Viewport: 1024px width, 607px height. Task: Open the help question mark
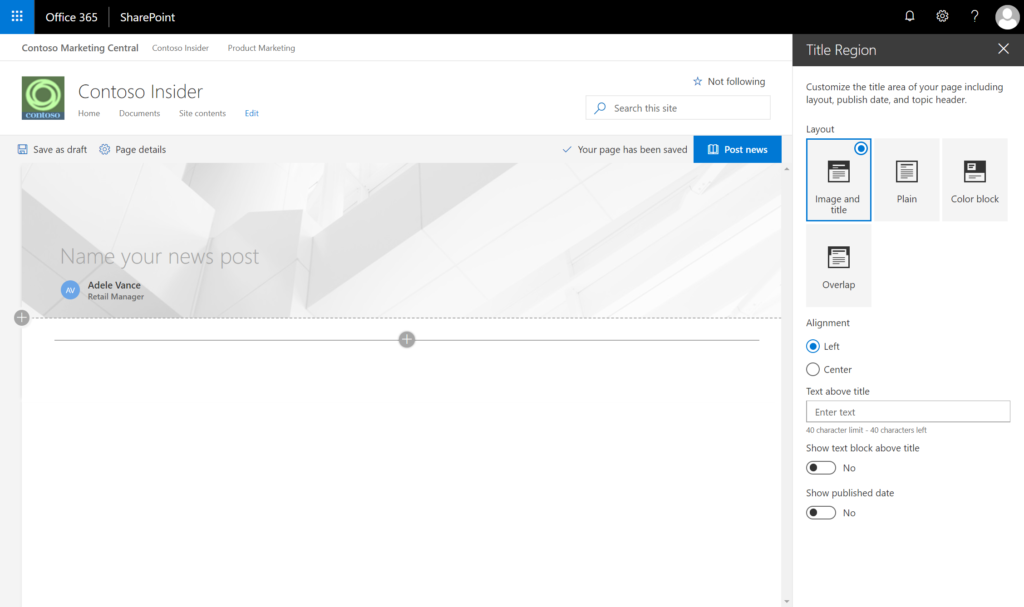pyautogui.click(x=974, y=16)
